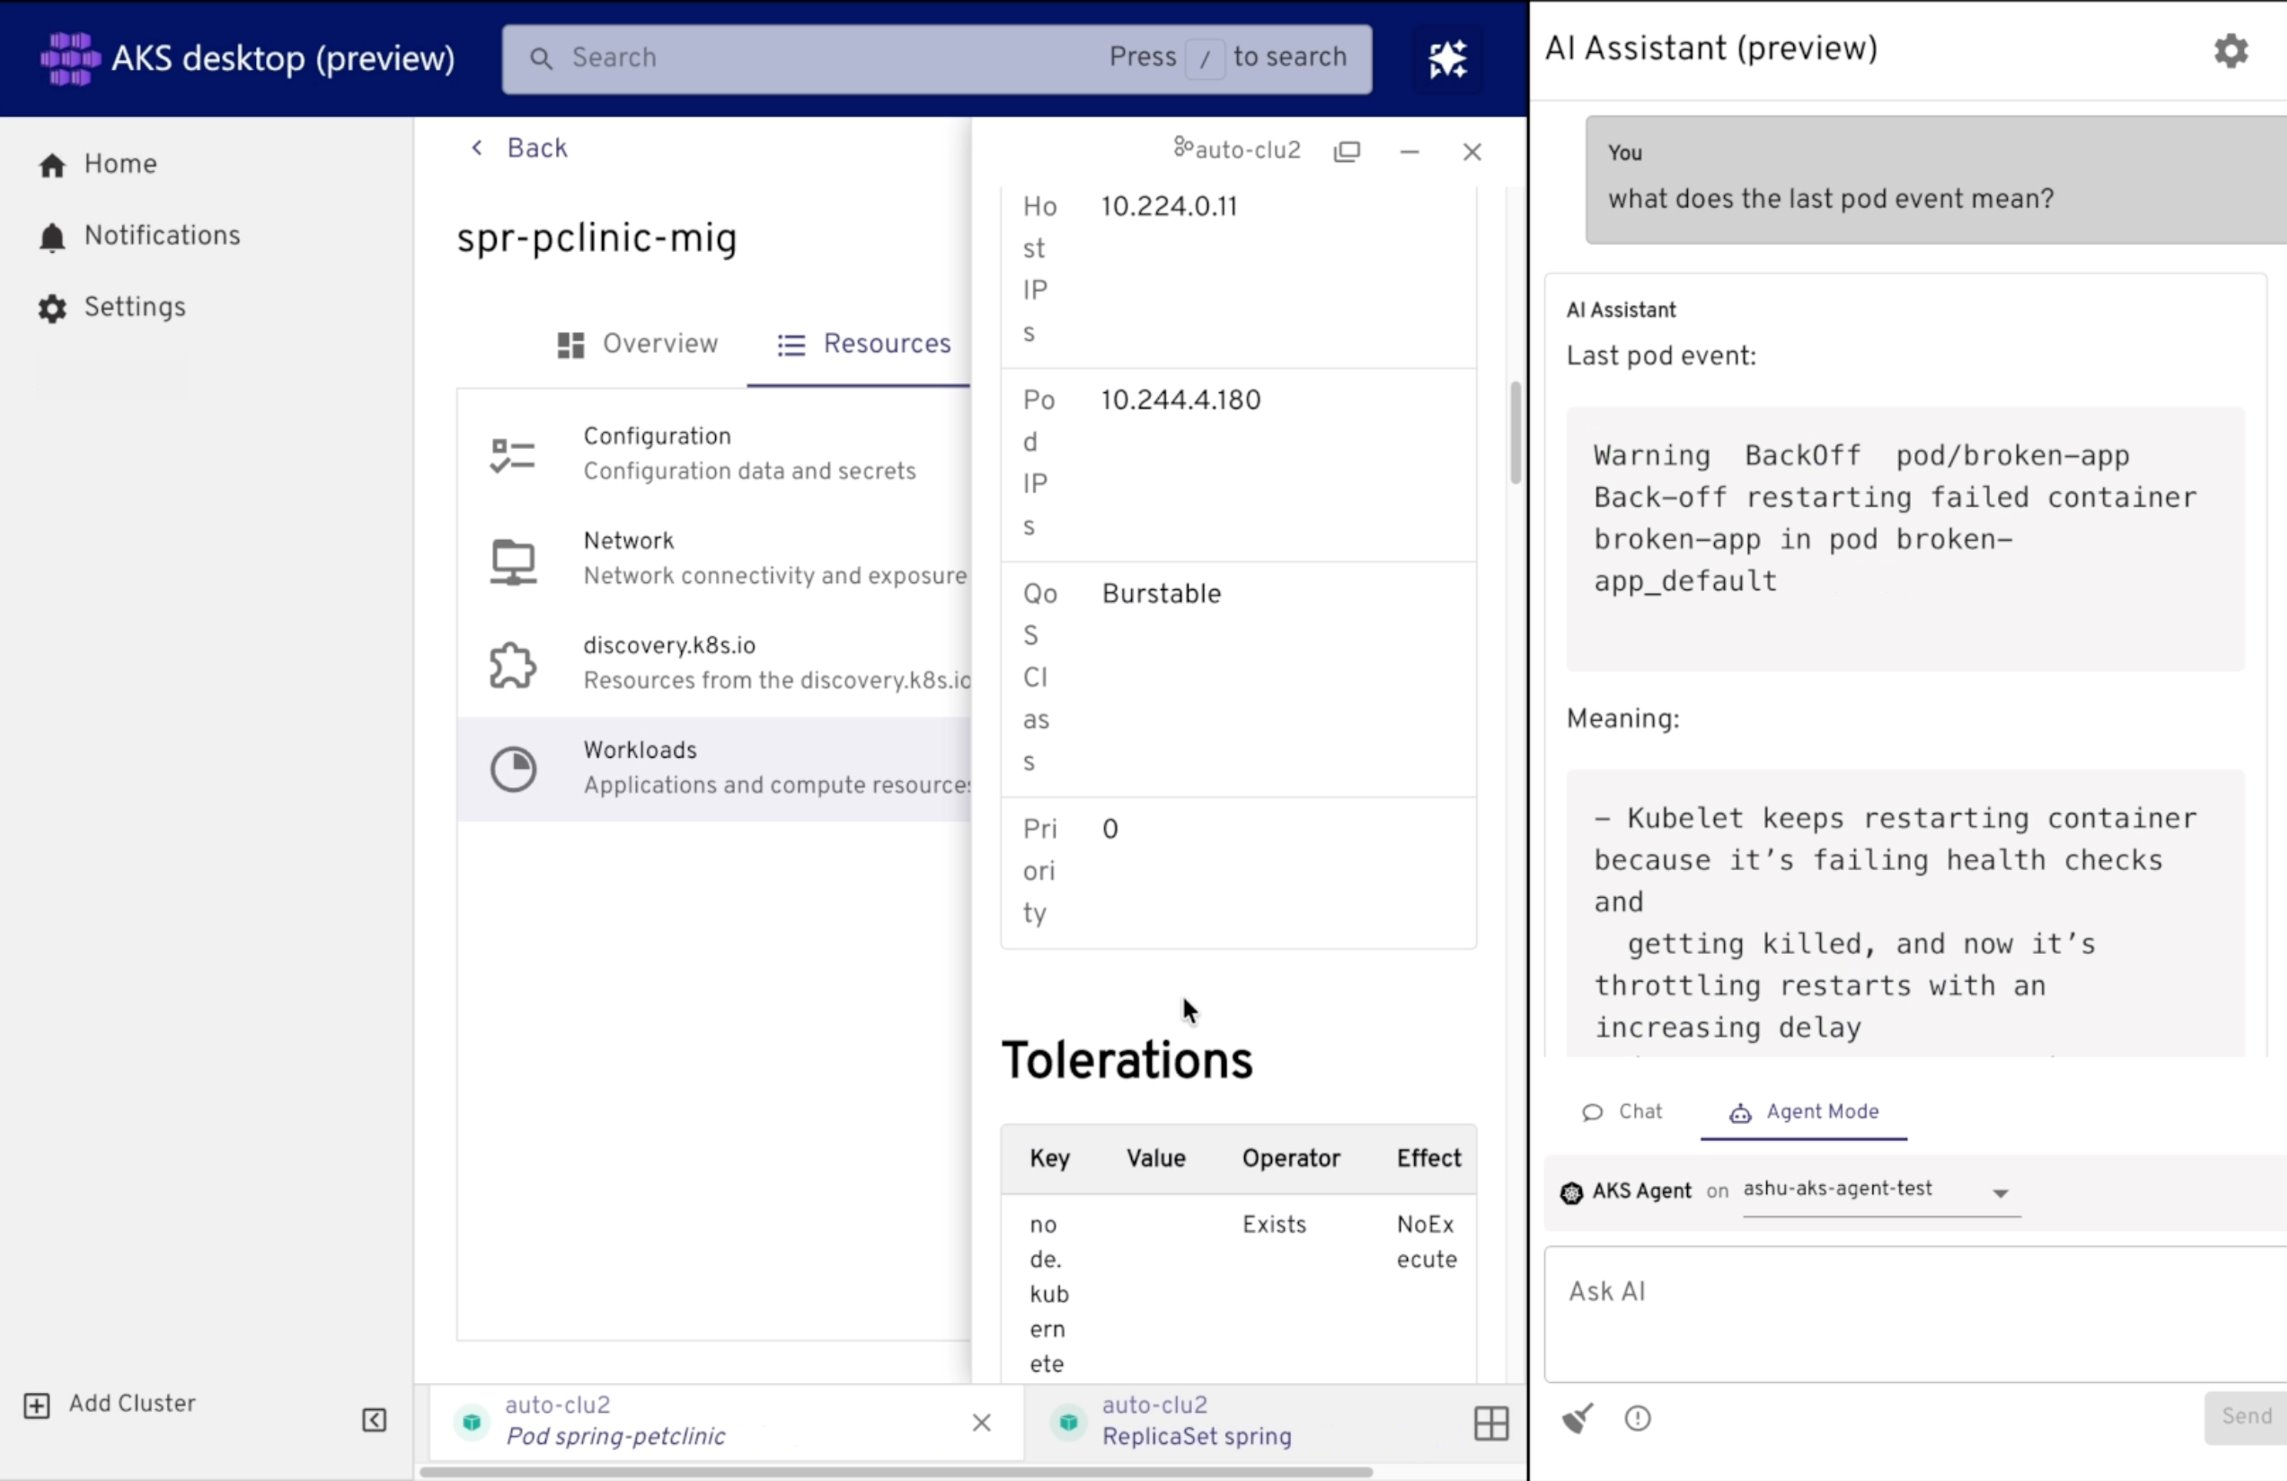Click the QoS Class value Burstable
This screenshot has width=2287, height=1481.
(x=1161, y=594)
